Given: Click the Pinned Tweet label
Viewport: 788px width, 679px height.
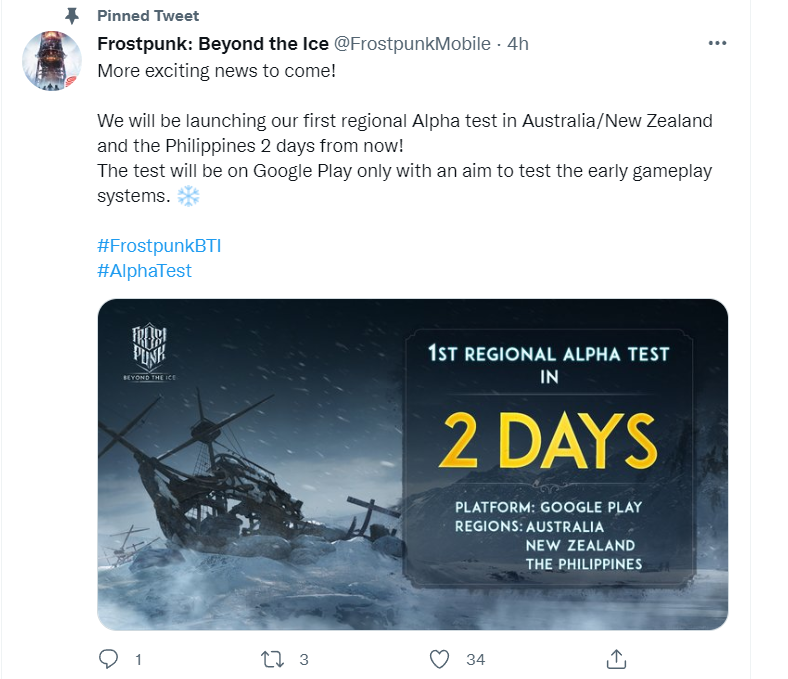Looking at the screenshot, I should [x=148, y=16].
